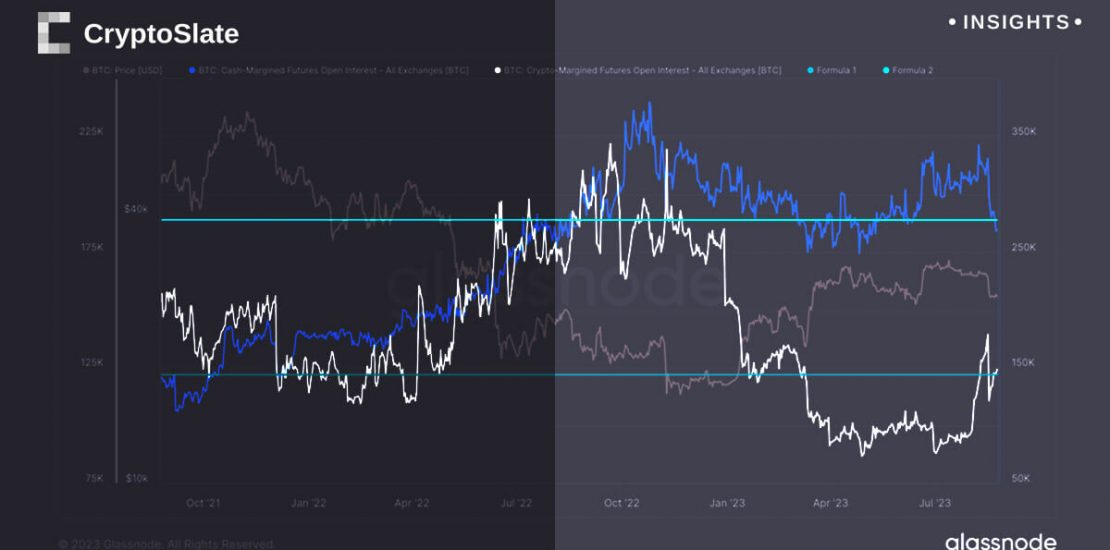Screen dimensions: 1110x550
Task: Click the Glassnode copyright notice text
Action: [166, 544]
